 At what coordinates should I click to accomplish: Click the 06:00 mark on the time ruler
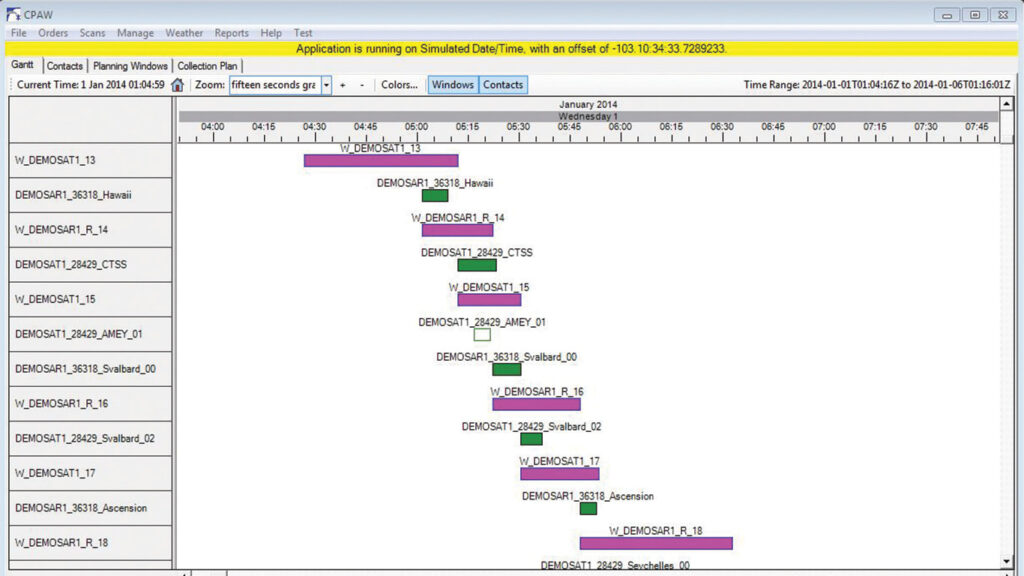click(x=620, y=127)
